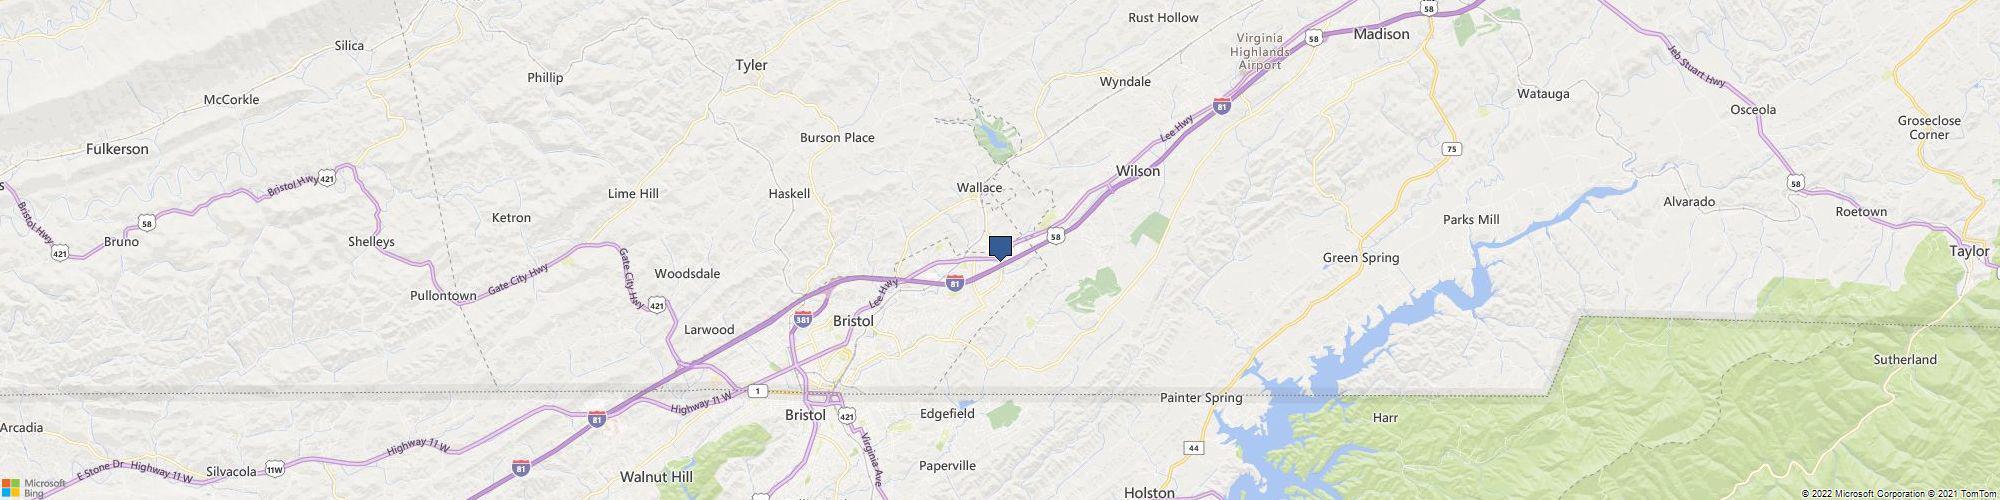Click the Green Spring label

pos(1361,258)
